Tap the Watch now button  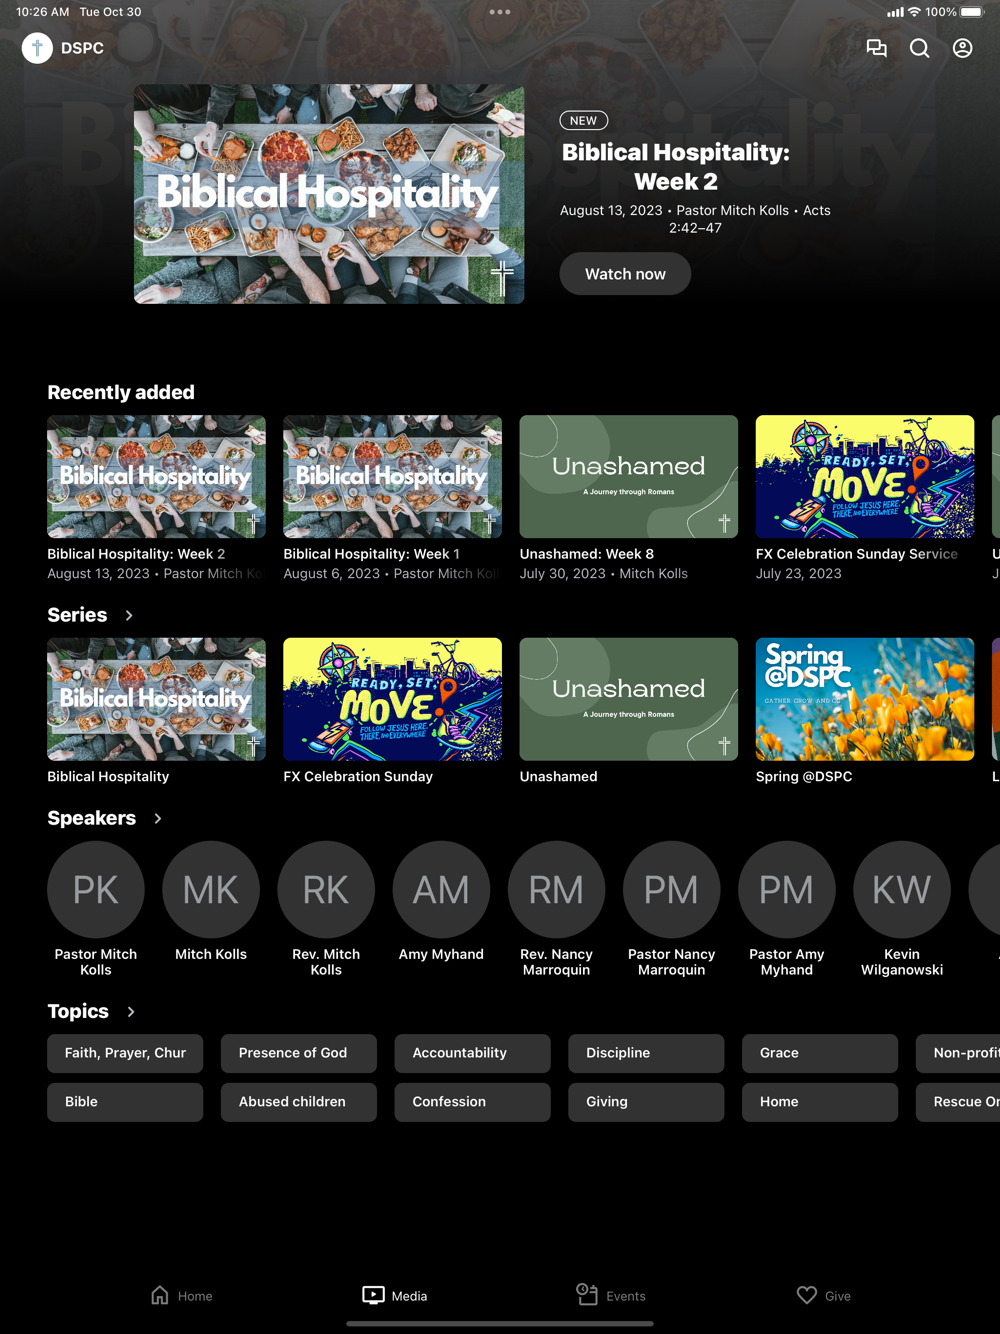point(625,274)
